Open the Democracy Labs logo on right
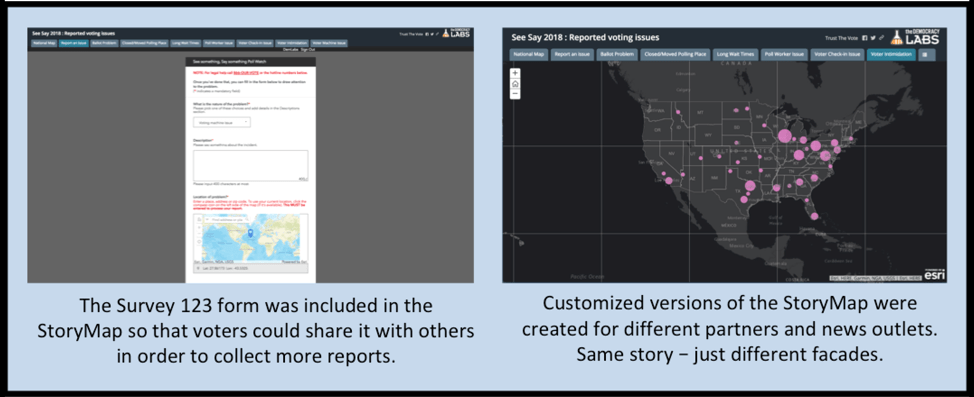The width and height of the screenshot is (974, 397). [x=914, y=37]
